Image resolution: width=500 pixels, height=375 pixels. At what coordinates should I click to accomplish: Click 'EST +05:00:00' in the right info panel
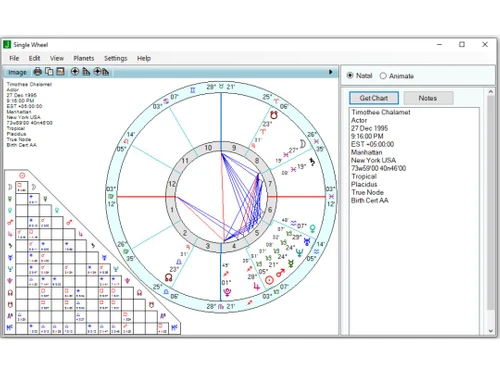point(372,144)
